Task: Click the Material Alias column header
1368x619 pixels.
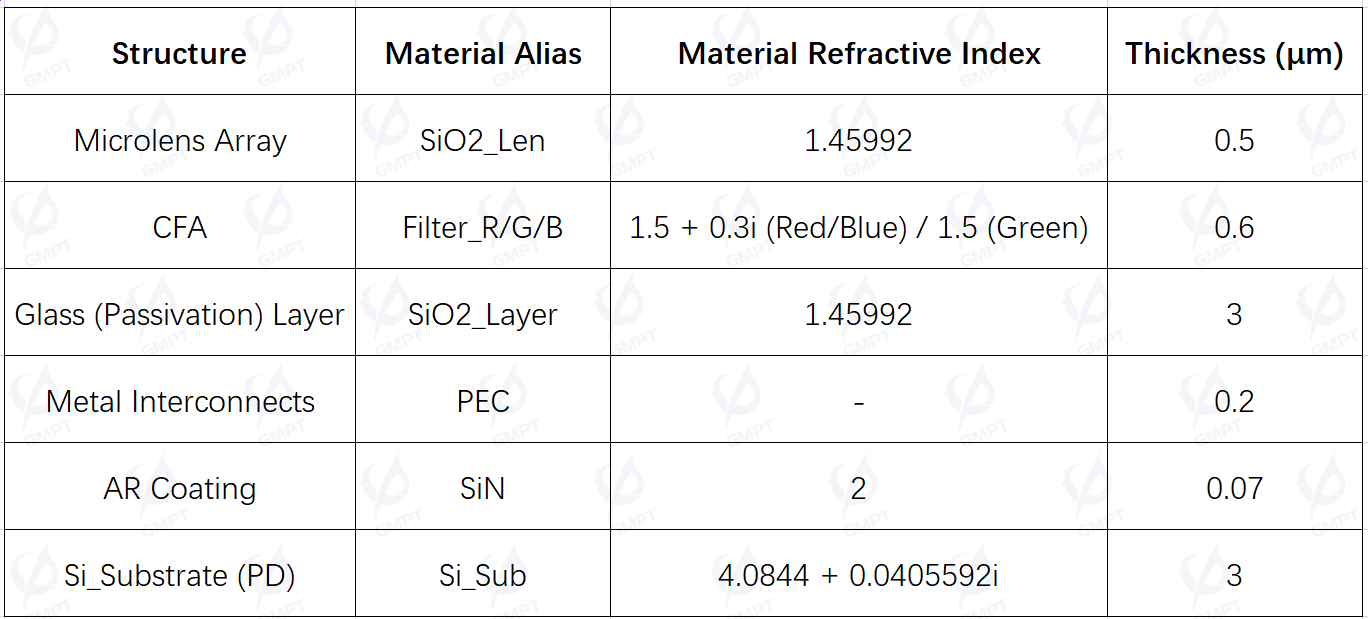Action: coord(483,53)
